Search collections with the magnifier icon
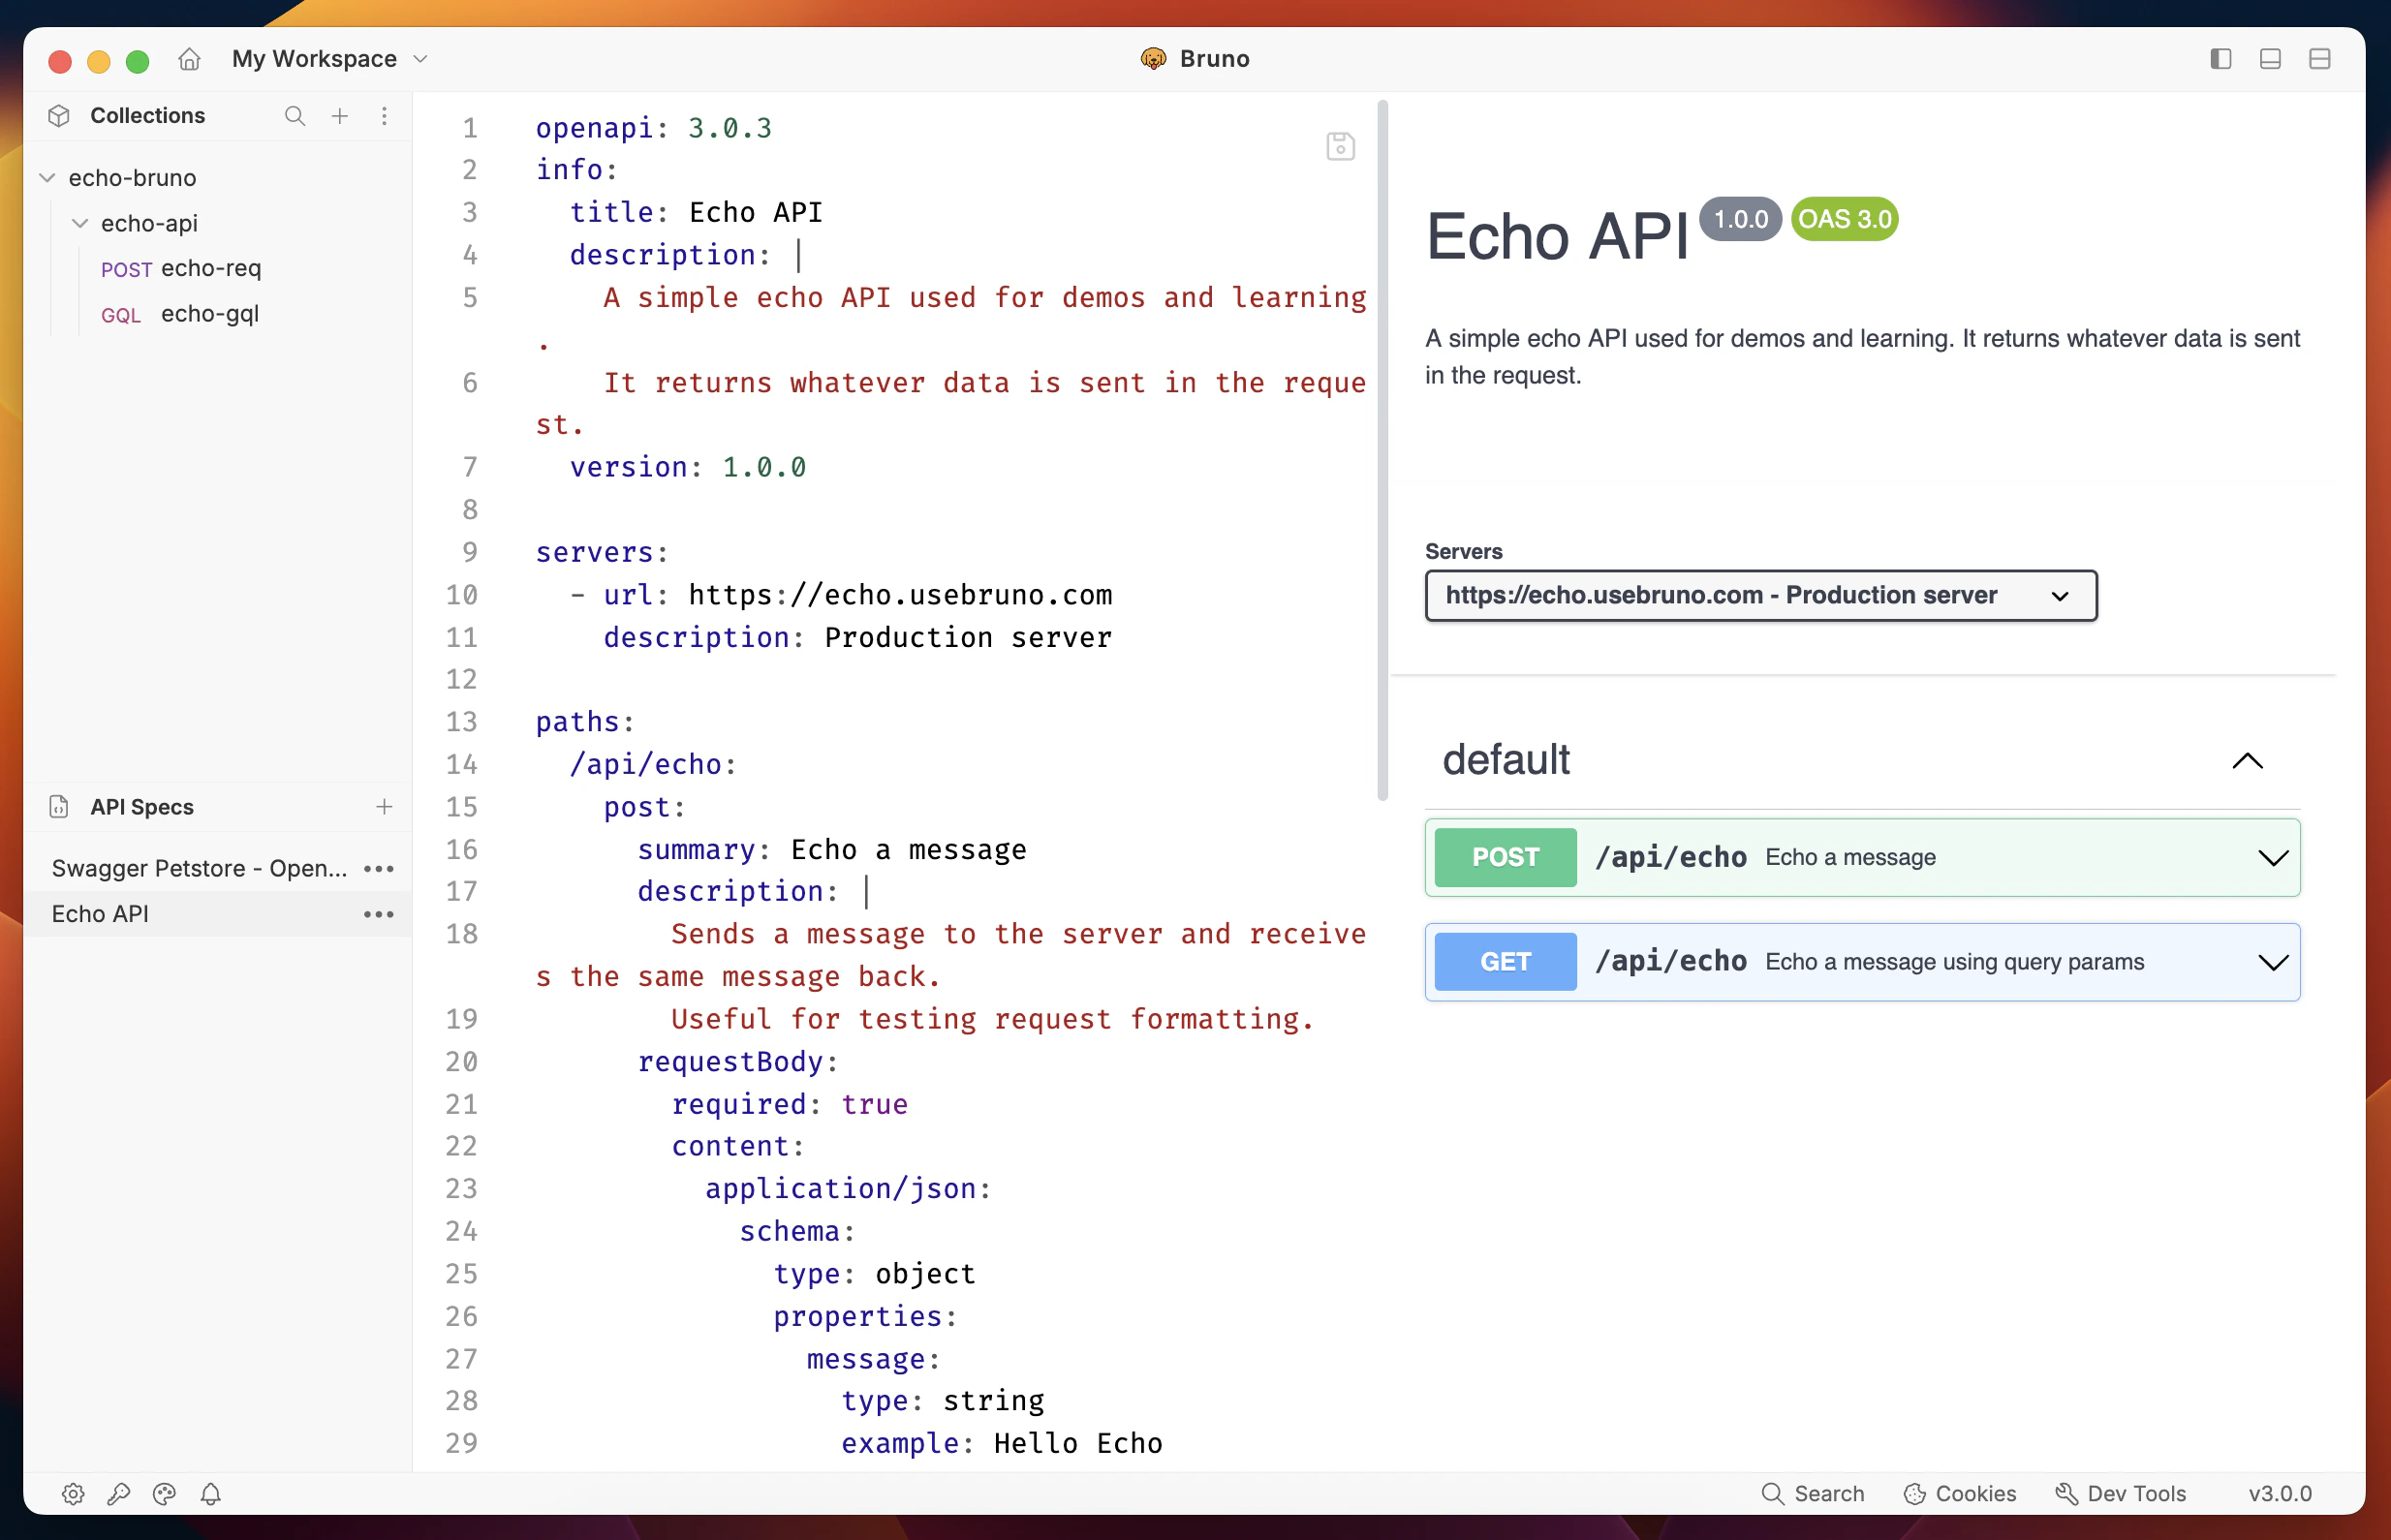 [x=295, y=116]
